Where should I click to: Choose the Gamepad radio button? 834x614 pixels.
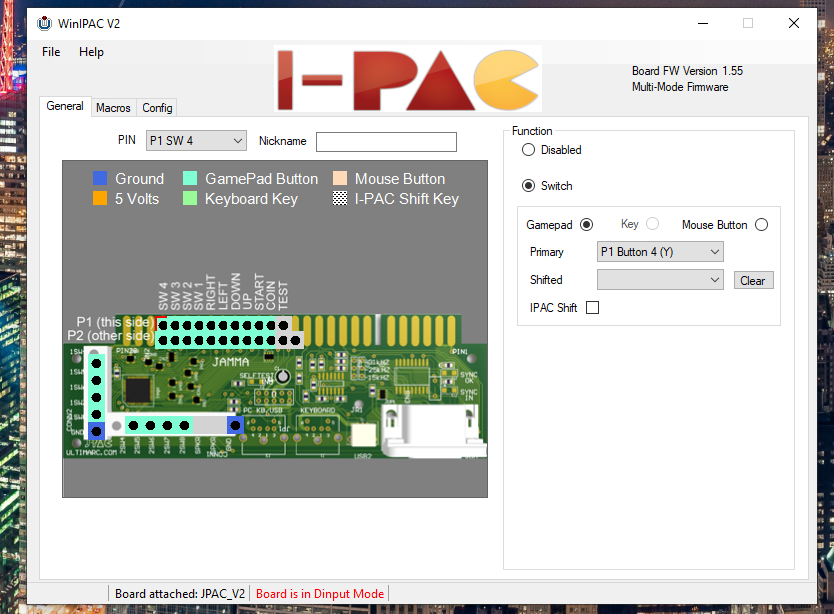pos(587,225)
